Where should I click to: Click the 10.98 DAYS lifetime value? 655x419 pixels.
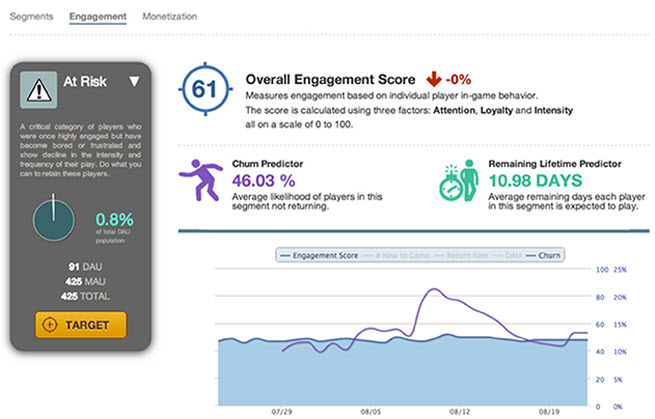tap(536, 181)
